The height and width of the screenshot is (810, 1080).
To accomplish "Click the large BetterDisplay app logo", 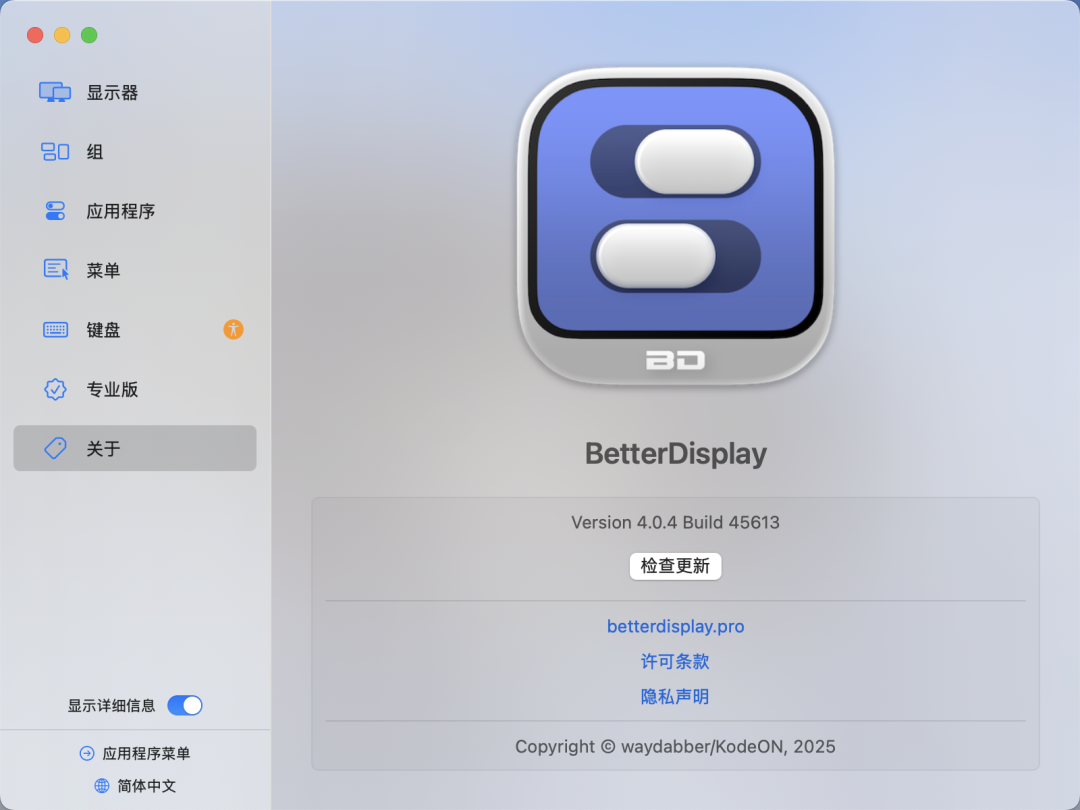I will point(675,226).
